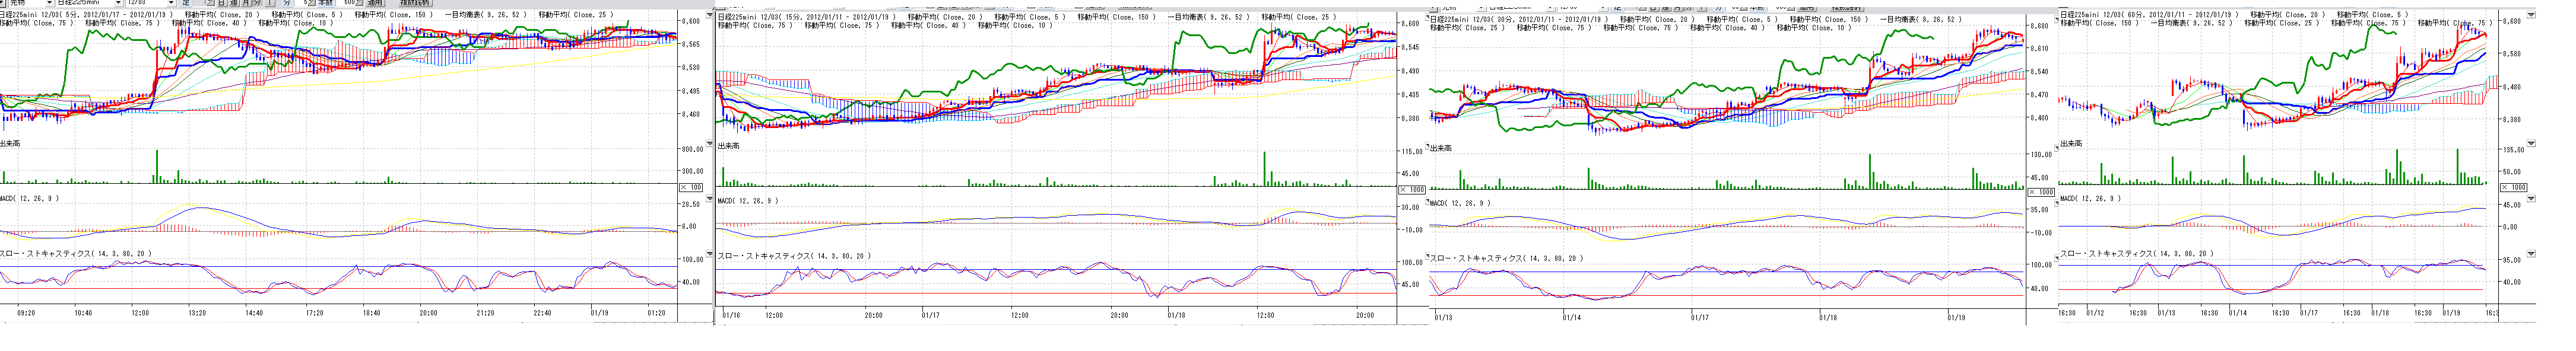Click the ×100 volume scale label

[691, 187]
